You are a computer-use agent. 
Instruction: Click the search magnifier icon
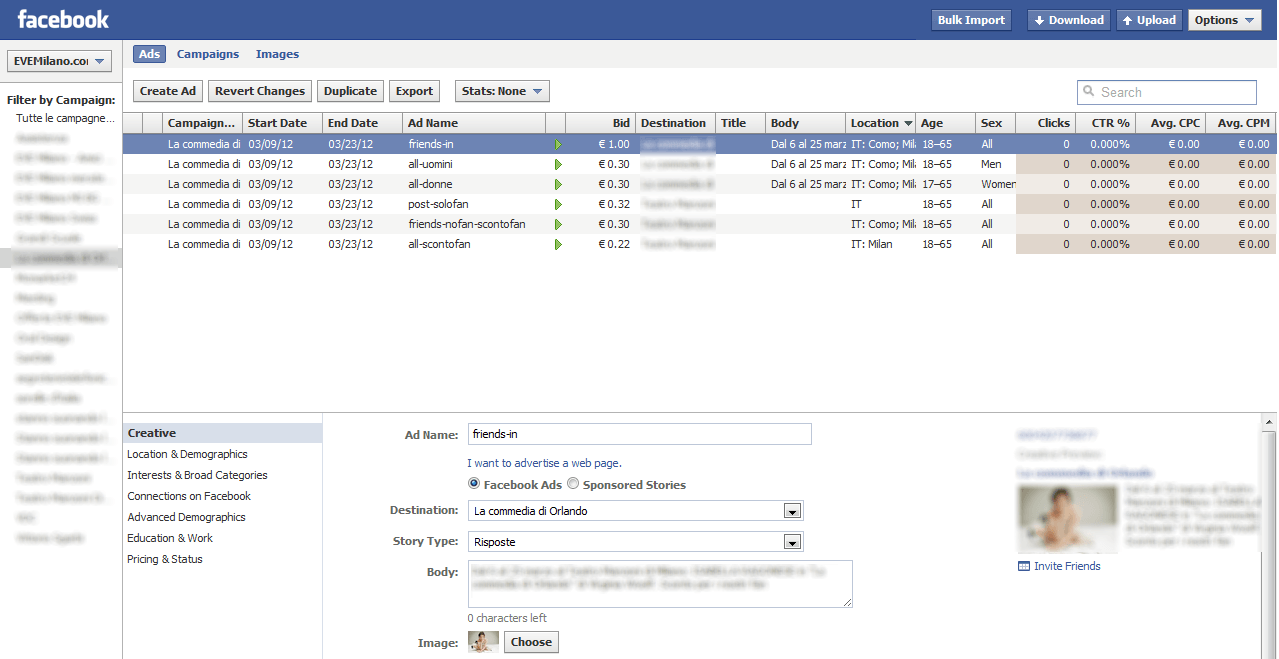tap(1089, 92)
